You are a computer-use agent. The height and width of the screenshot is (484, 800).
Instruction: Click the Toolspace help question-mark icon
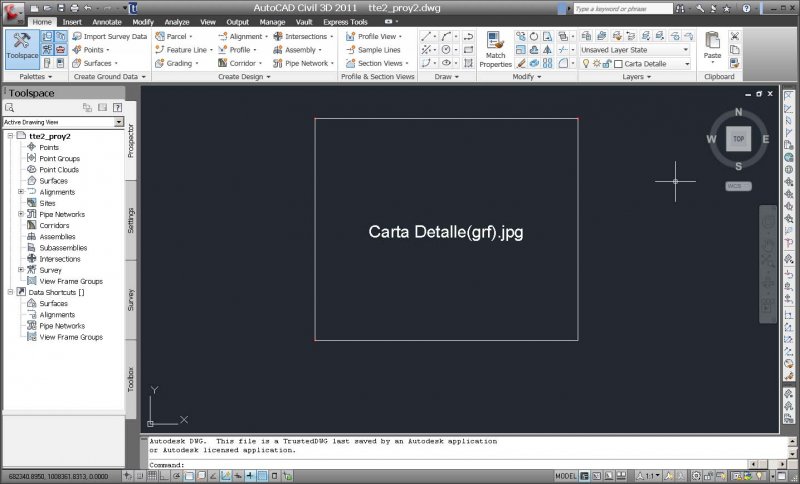[x=116, y=107]
